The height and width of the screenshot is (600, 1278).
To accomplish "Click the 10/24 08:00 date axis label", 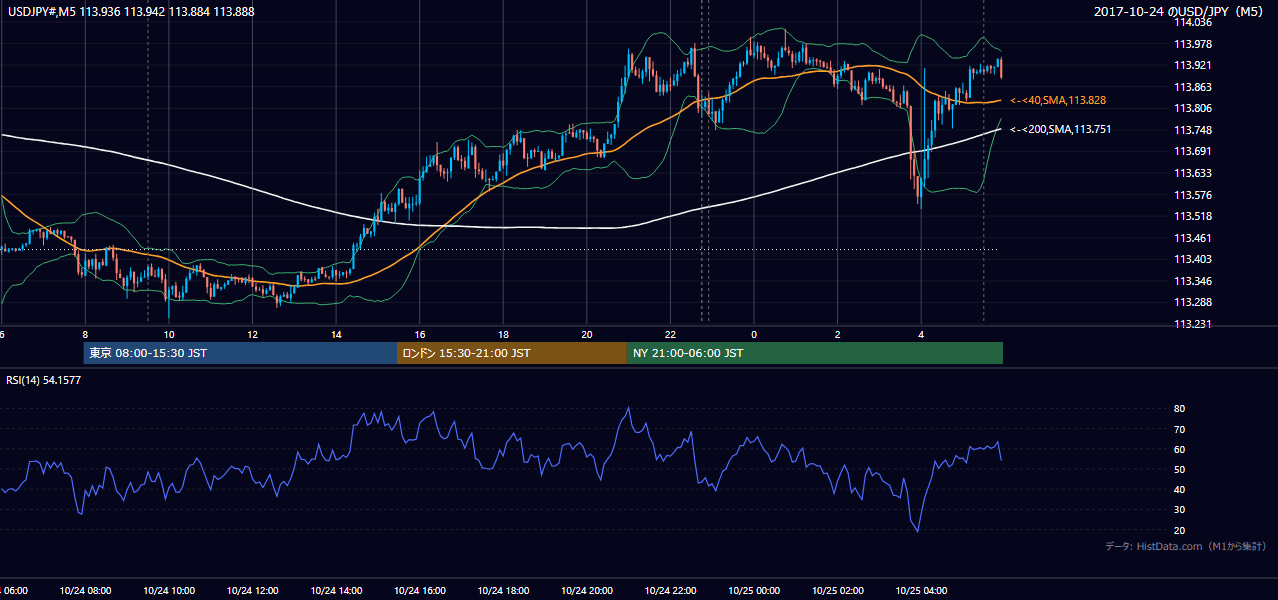I will coord(85,591).
